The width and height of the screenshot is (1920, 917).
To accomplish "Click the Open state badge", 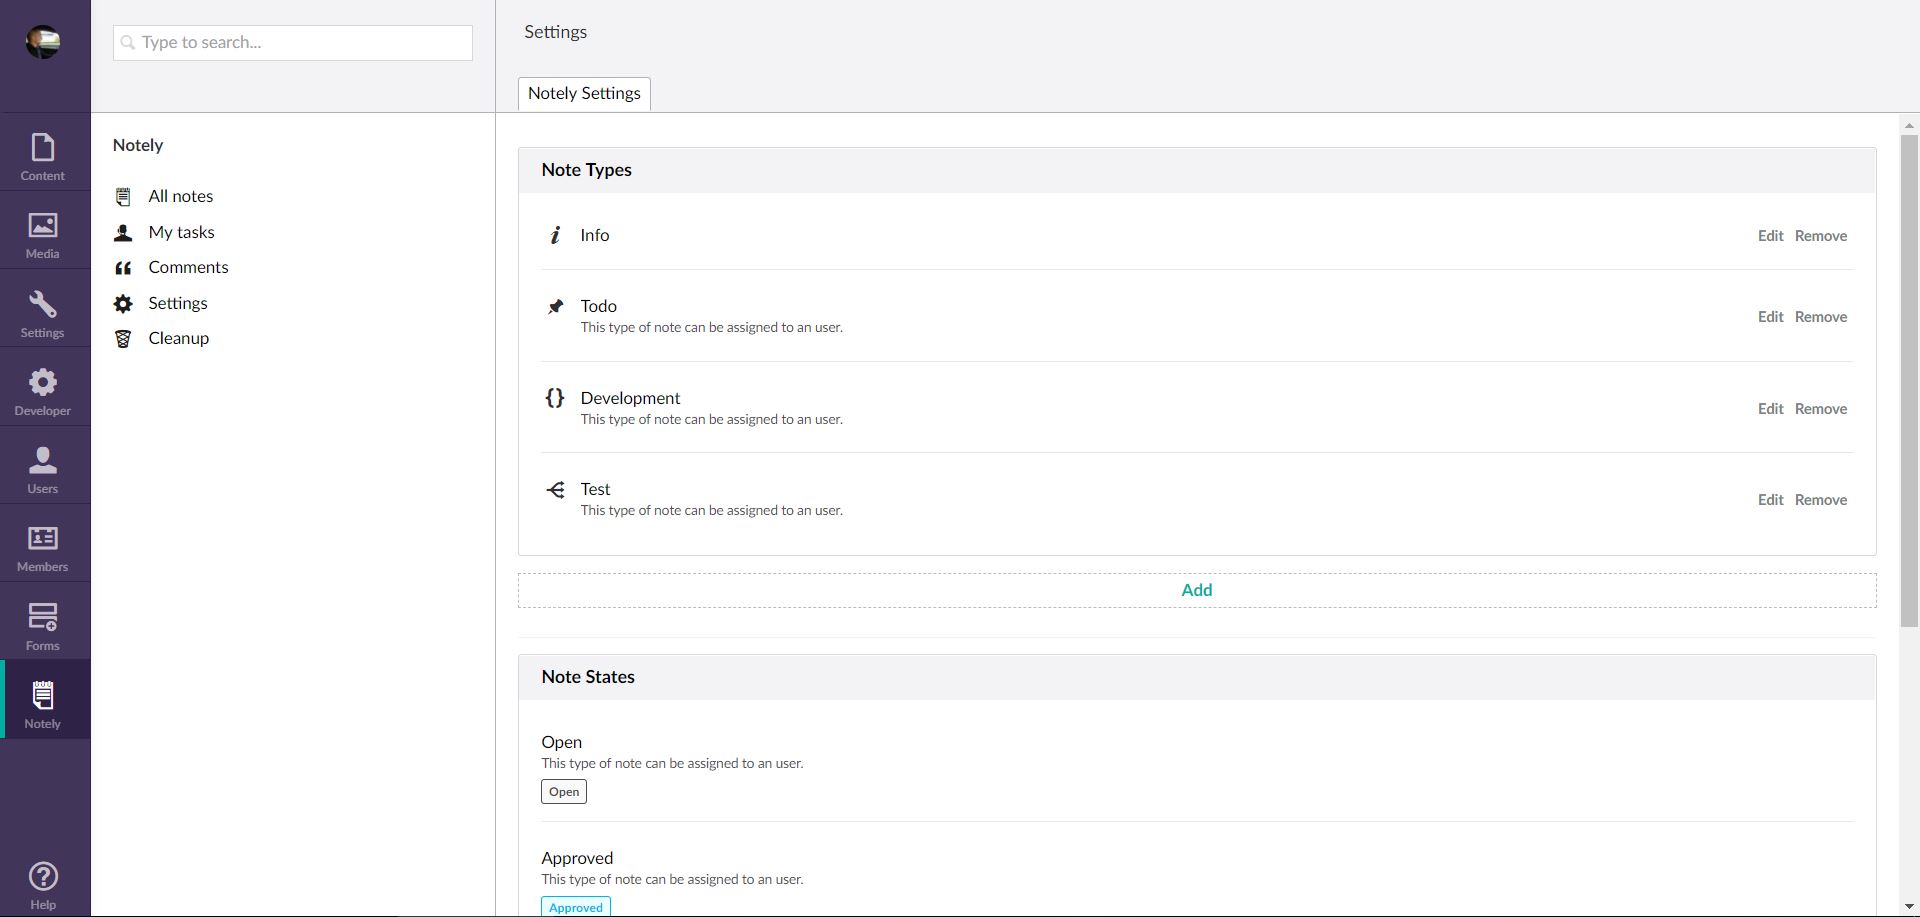I will [564, 792].
